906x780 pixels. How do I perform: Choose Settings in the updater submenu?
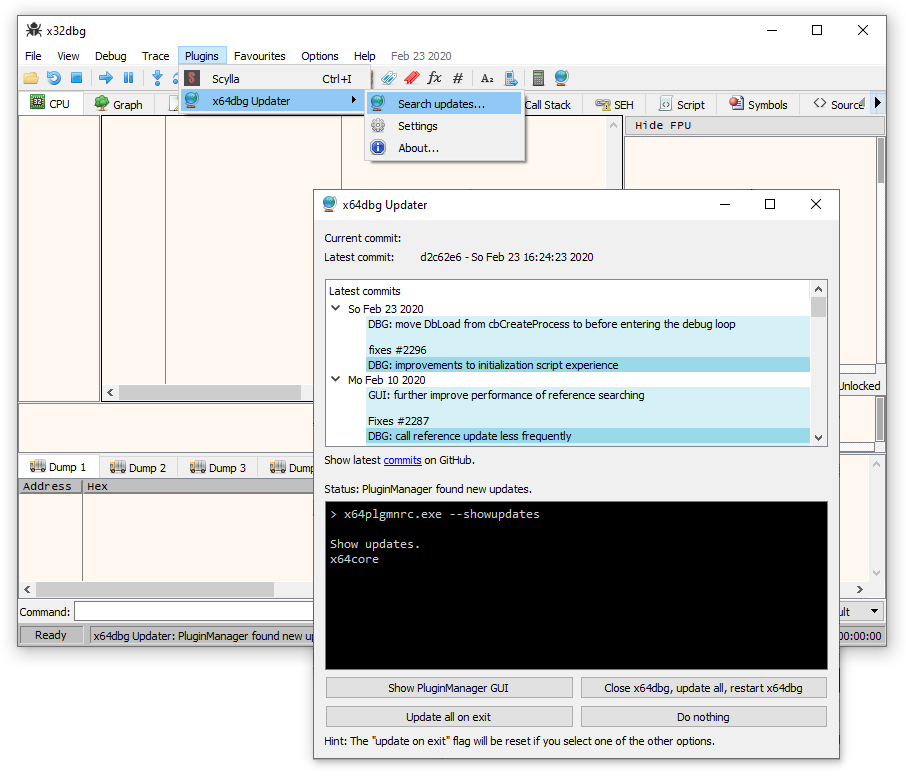click(x=445, y=126)
